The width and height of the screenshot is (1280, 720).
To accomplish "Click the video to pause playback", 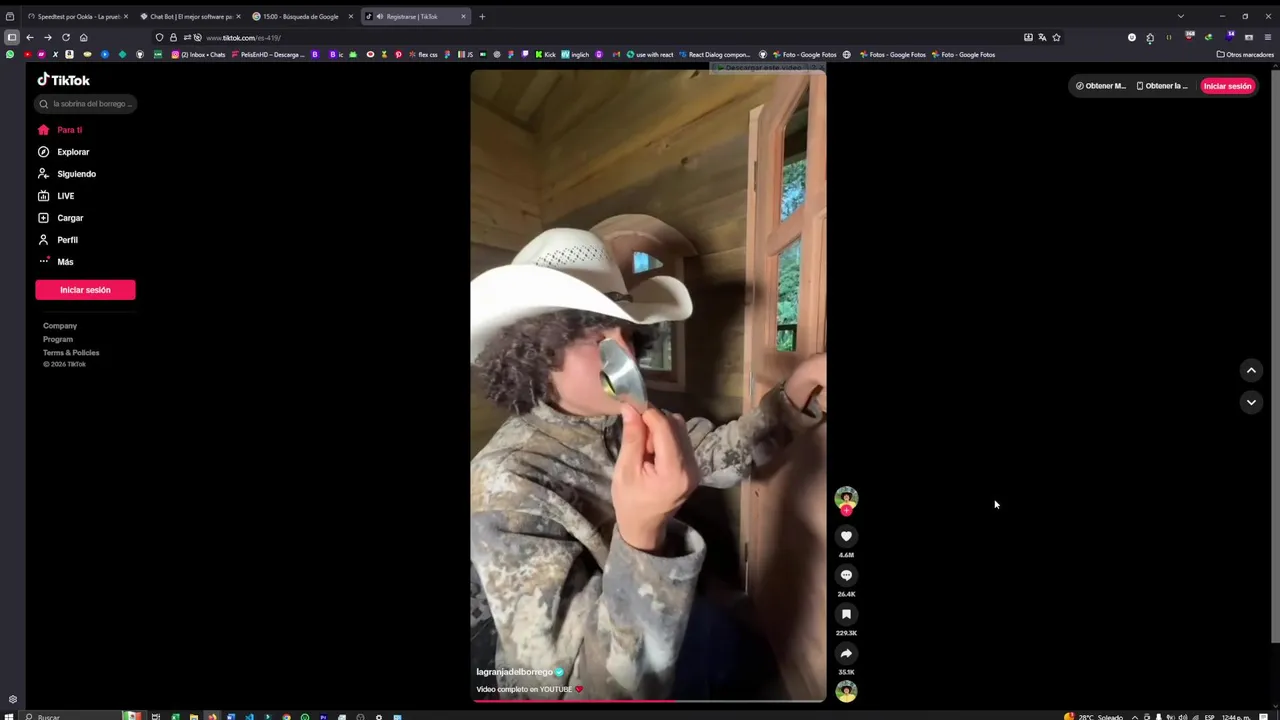I will click(x=648, y=385).
